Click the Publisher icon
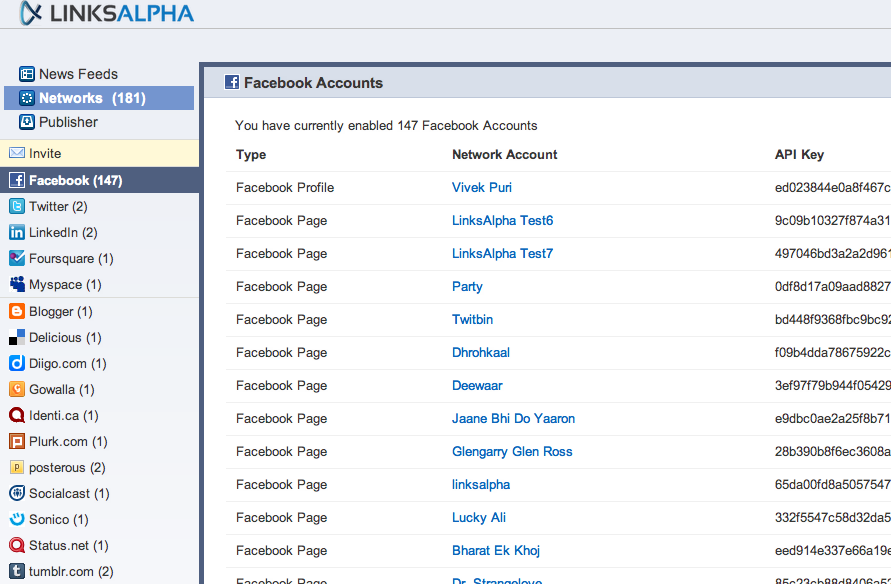Viewport: 891px width, 584px height. click(27, 122)
